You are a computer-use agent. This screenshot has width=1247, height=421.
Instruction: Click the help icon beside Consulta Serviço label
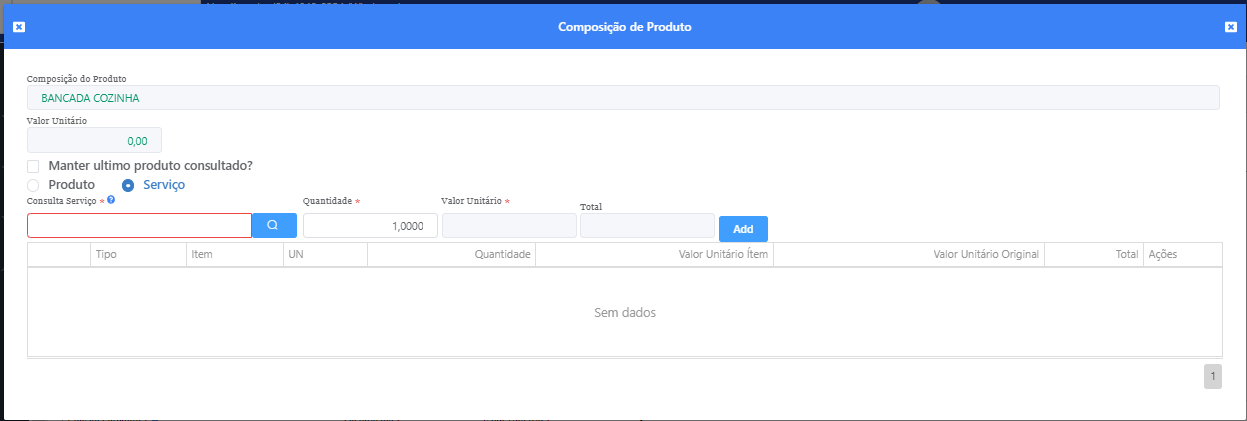coord(111,200)
